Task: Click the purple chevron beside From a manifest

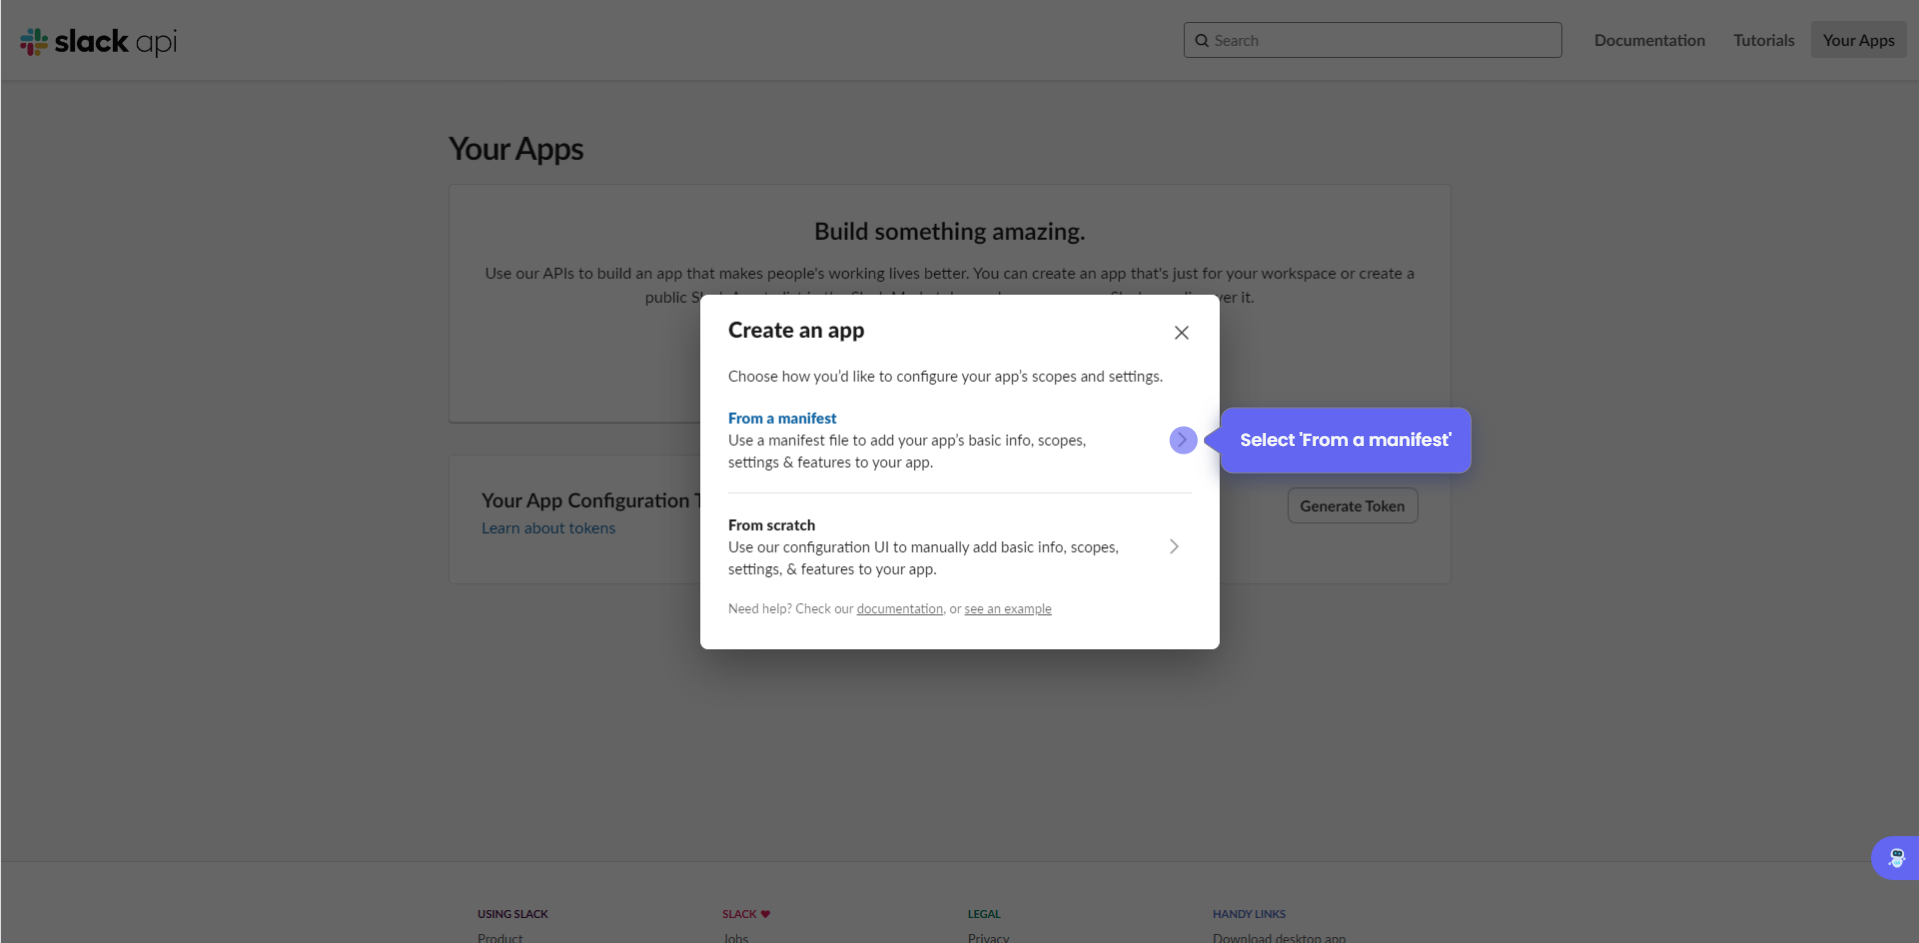Action: coord(1182,440)
